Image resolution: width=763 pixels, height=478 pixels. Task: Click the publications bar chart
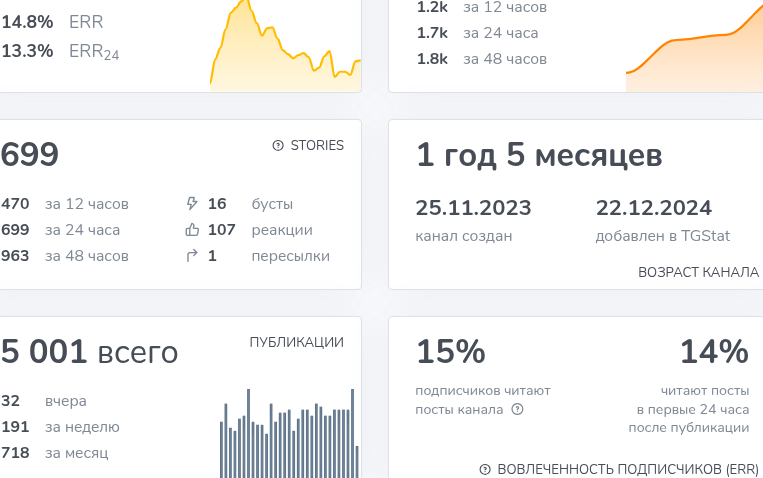[x=290, y=433]
